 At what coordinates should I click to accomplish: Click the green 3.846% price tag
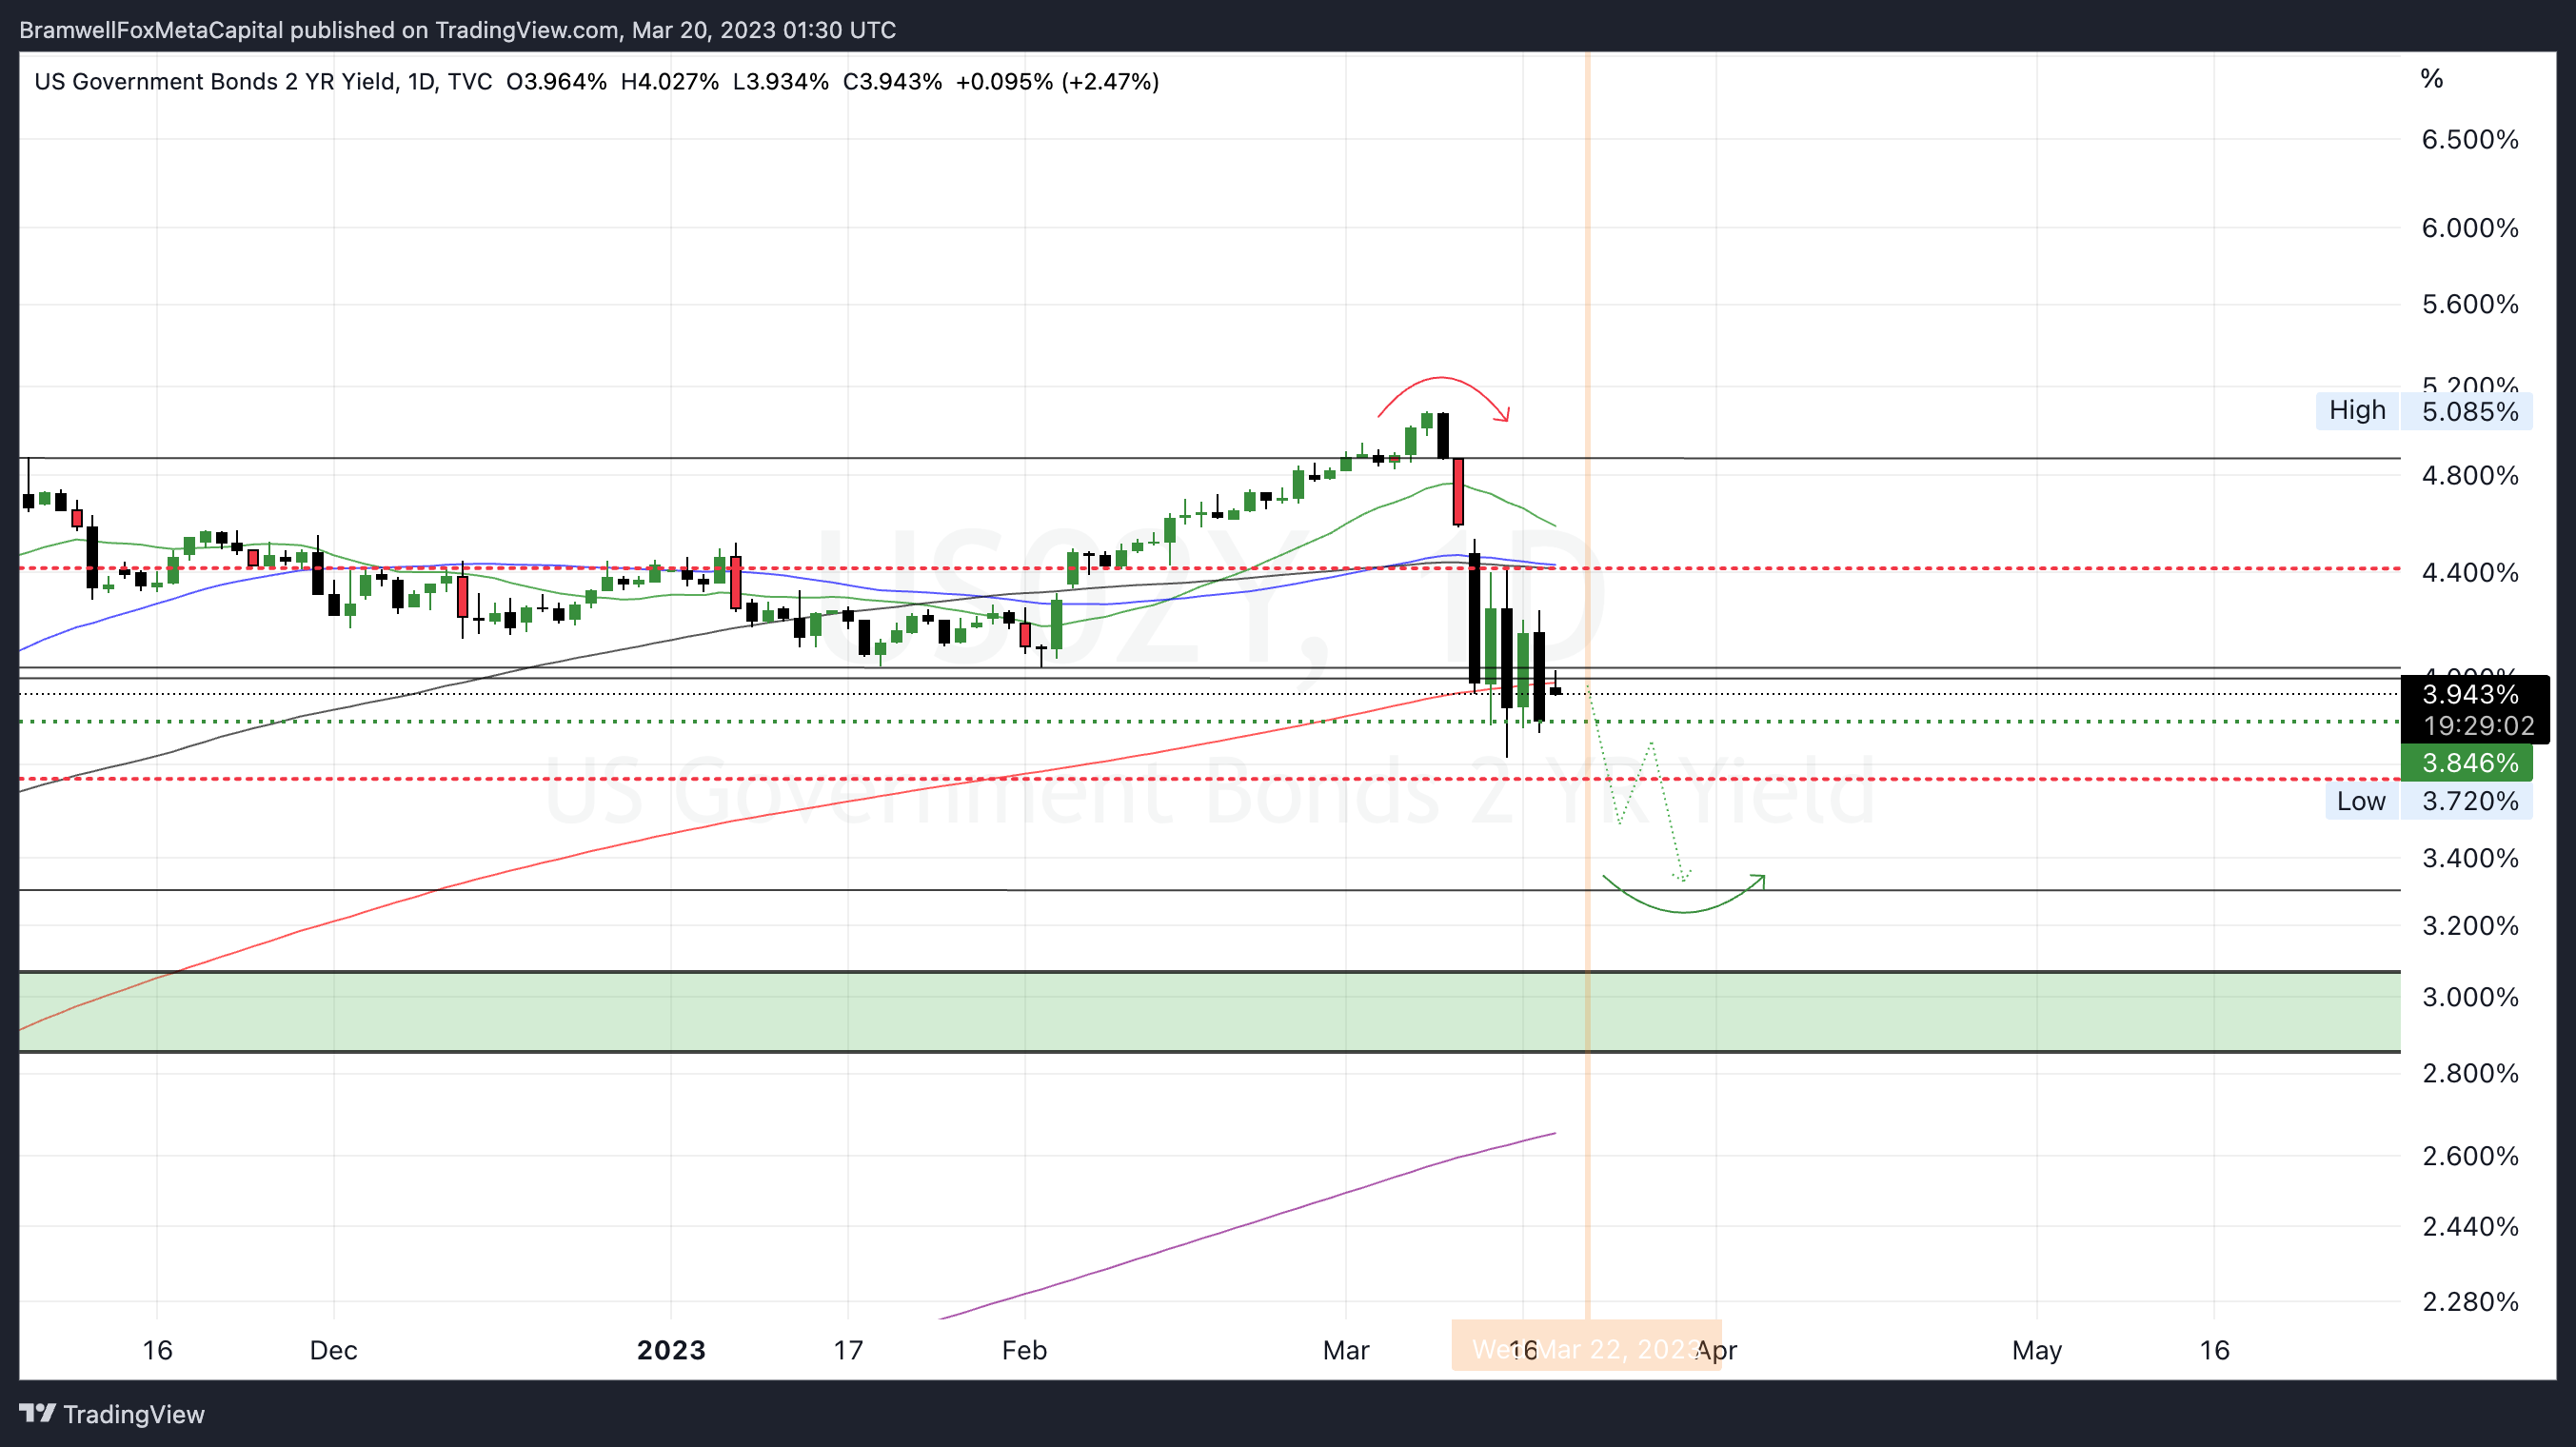click(2467, 763)
